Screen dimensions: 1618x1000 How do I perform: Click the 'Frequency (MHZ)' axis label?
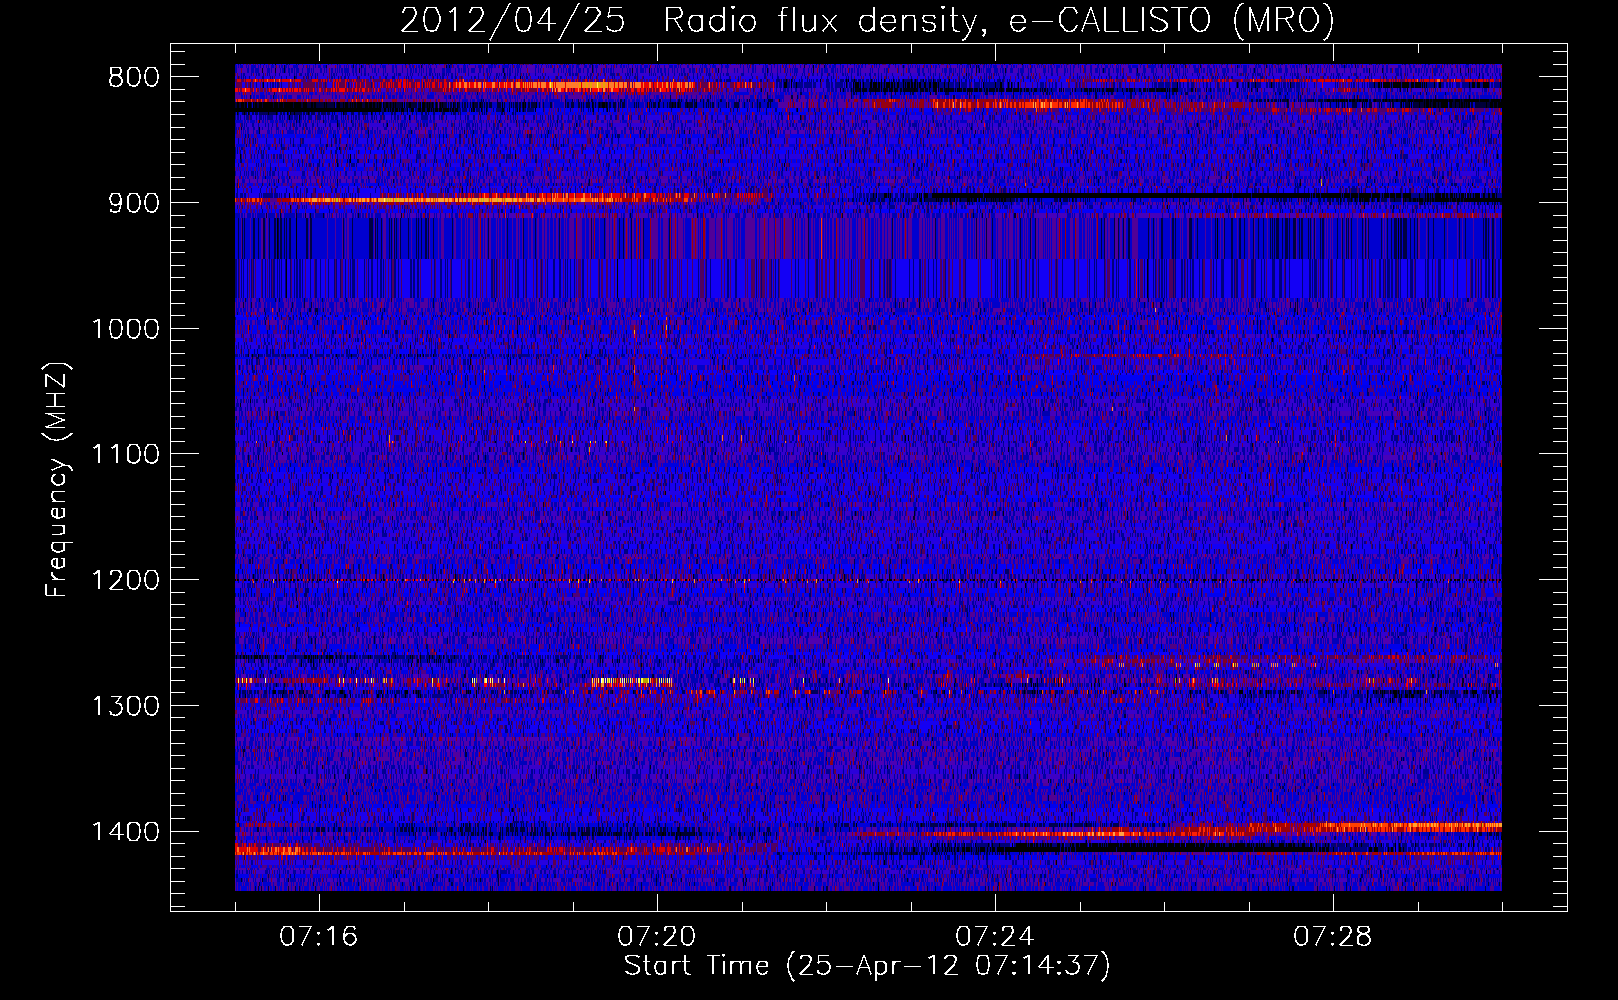pos(58,479)
